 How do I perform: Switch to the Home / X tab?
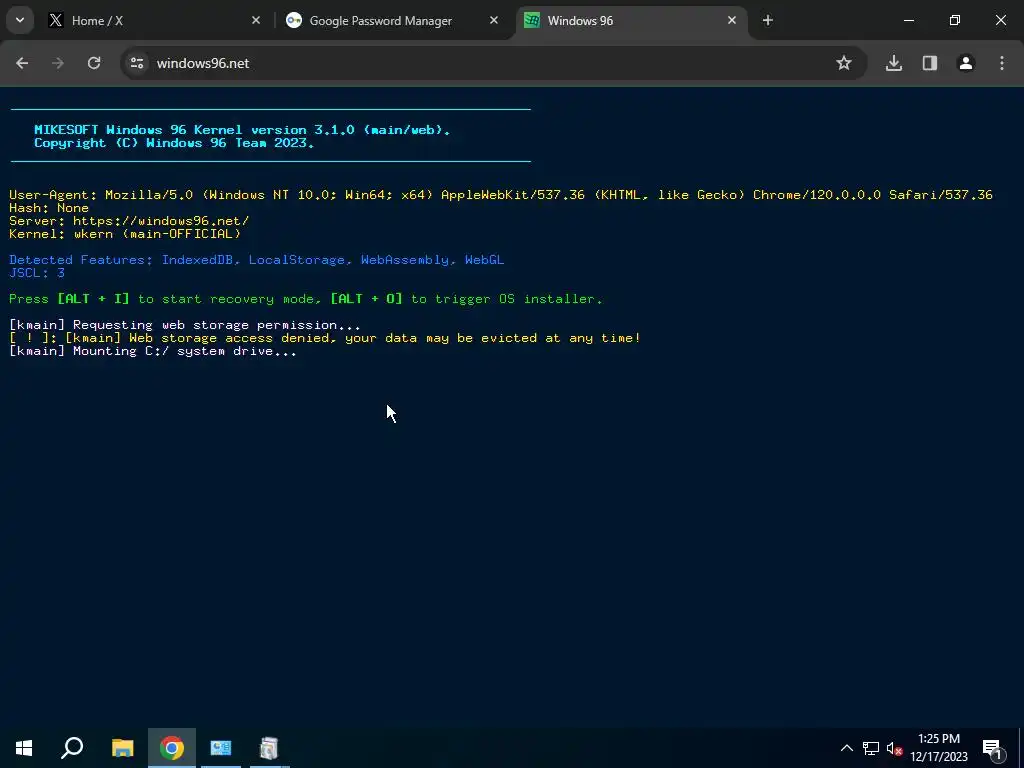click(152, 20)
